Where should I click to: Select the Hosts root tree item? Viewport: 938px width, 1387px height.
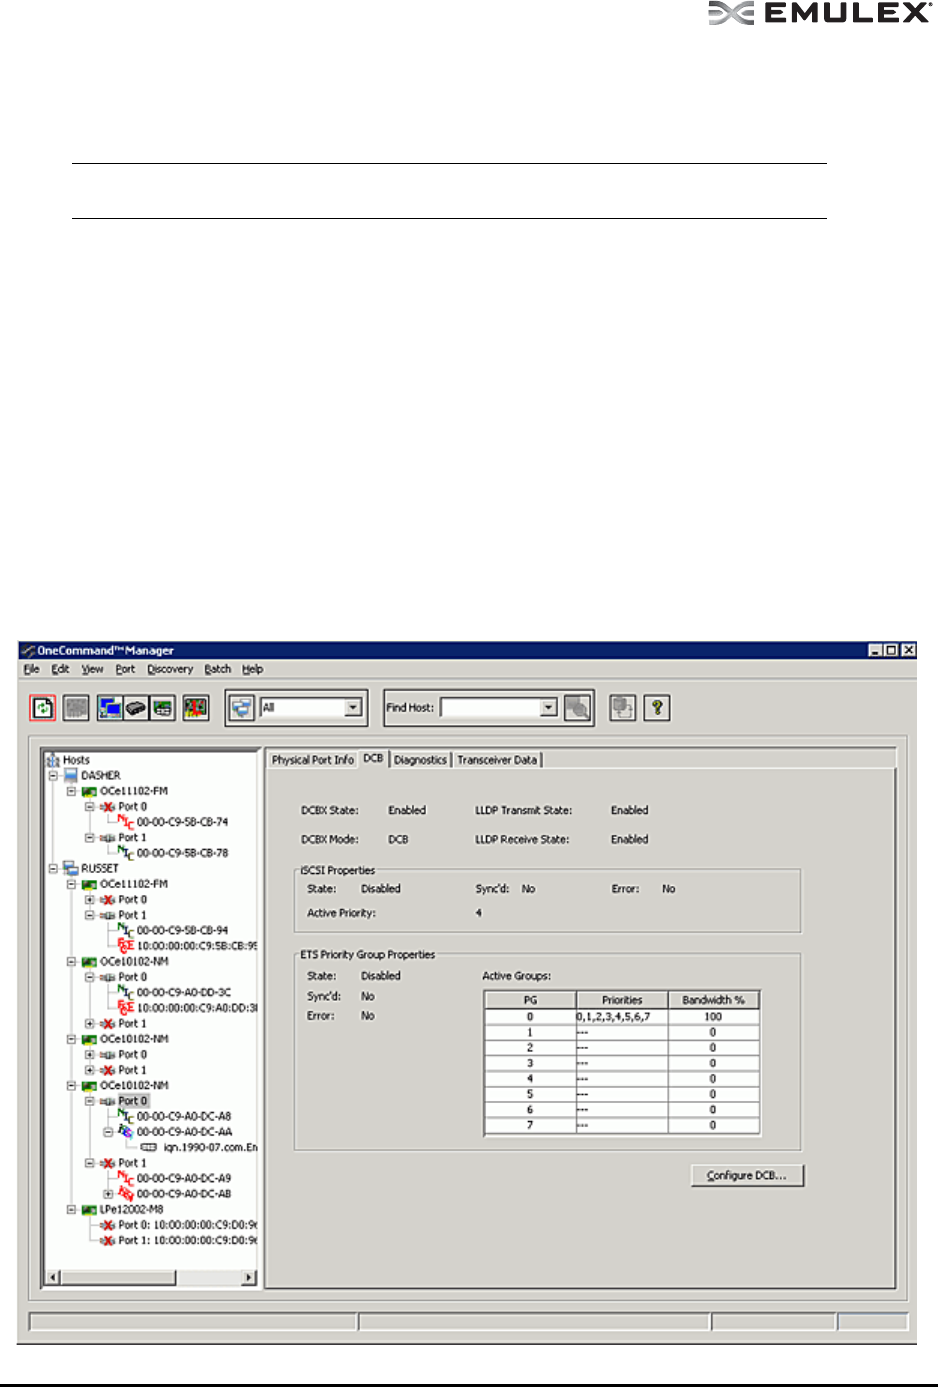[x=76, y=760]
